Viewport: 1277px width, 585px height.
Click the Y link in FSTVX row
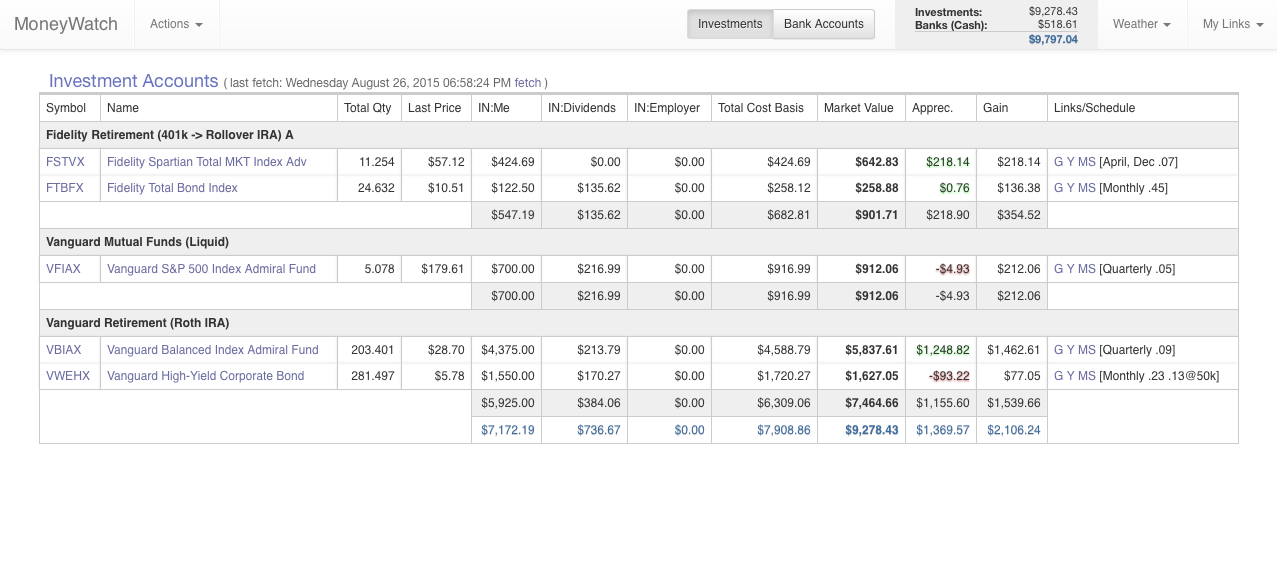click(x=1071, y=162)
